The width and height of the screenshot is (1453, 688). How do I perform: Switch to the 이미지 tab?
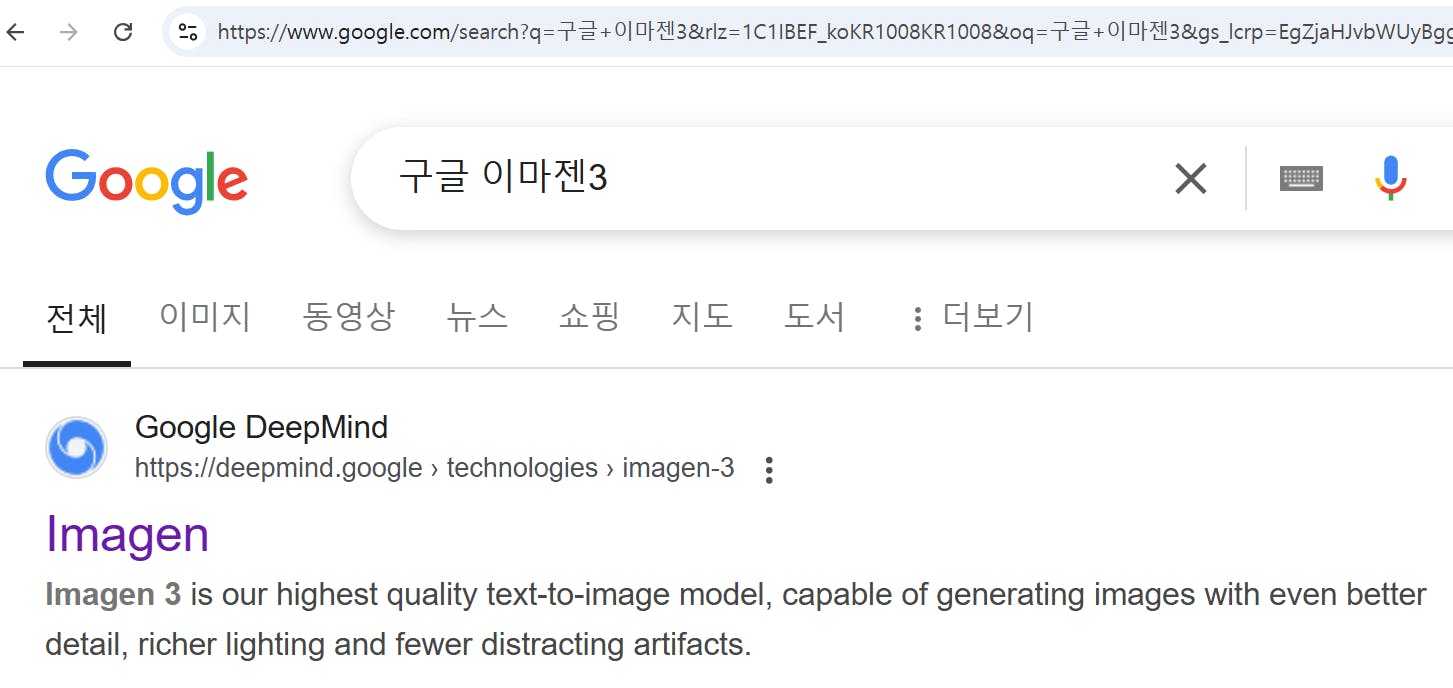point(205,317)
